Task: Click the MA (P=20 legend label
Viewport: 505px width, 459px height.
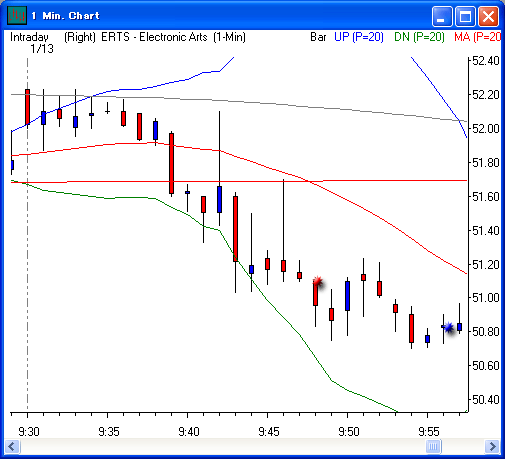Action: 477,37
